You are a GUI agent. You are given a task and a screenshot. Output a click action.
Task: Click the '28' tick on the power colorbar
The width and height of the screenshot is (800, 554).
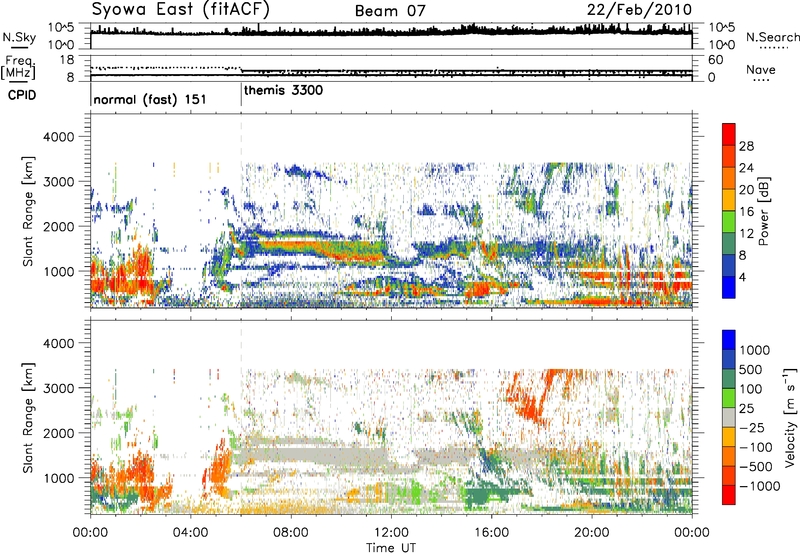click(746, 146)
